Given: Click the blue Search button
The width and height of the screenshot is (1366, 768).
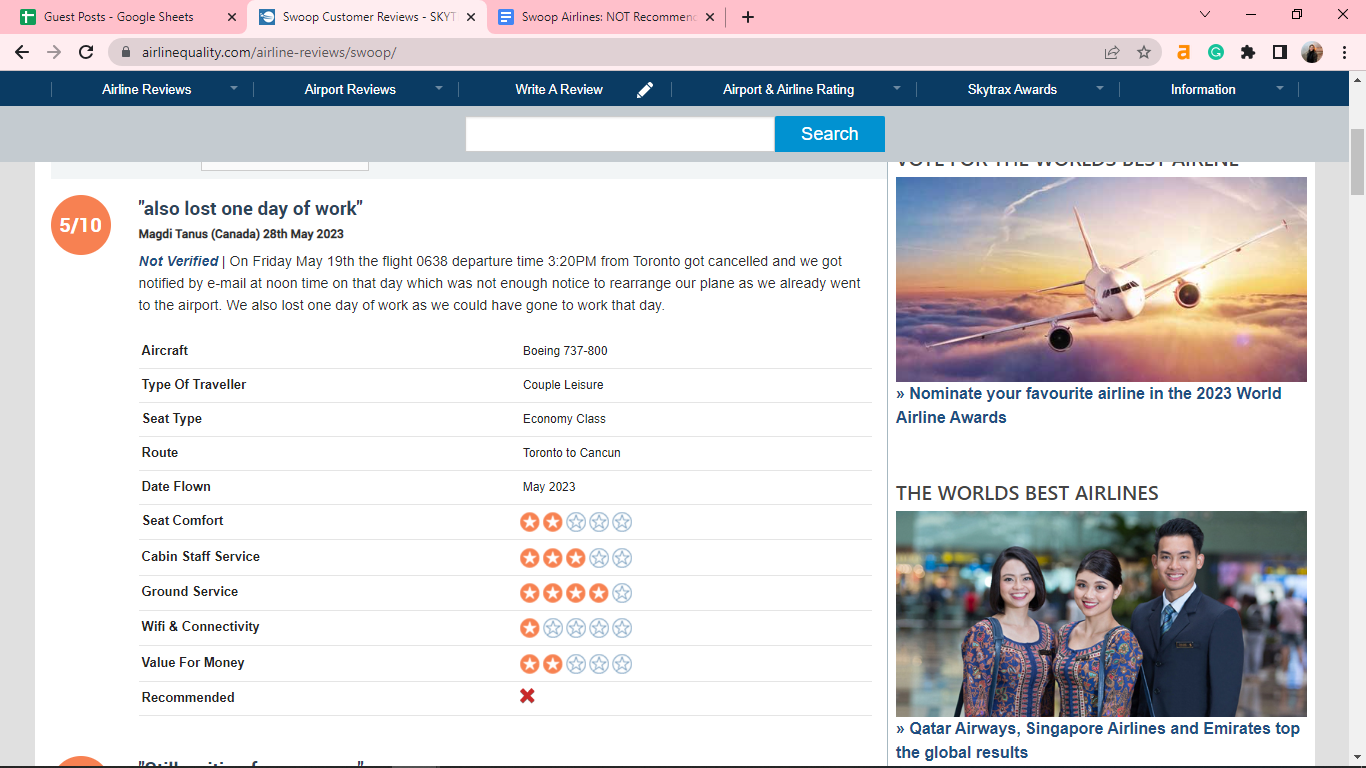Looking at the screenshot, I should [x=830, y=134].
